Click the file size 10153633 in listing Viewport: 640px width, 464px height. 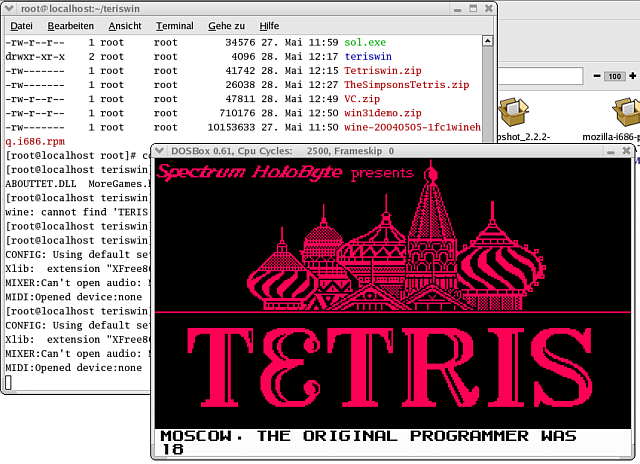pos(231,127)
